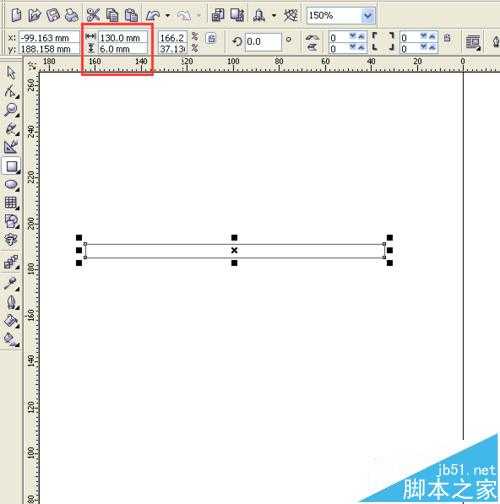
Task: Select the Eyedropper tool
Action: [x=11, y=283]
